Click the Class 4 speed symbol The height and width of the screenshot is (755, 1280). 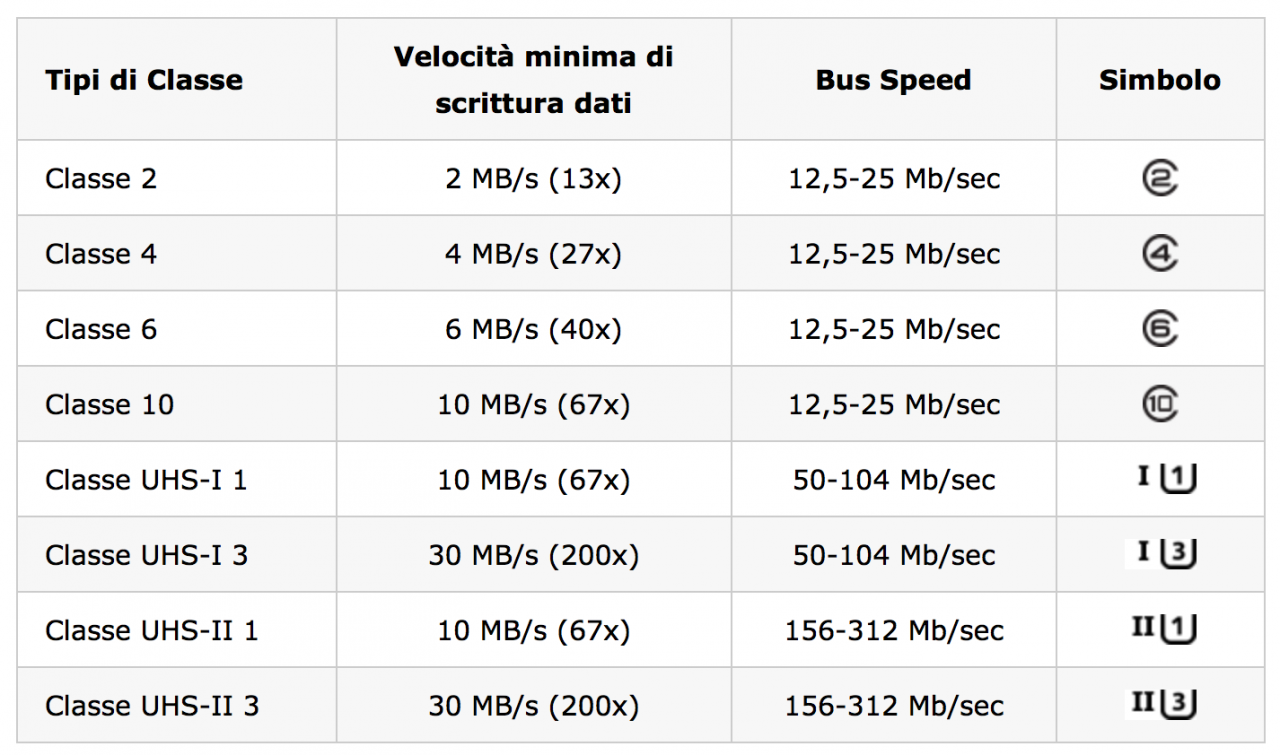pos(1160,254)
